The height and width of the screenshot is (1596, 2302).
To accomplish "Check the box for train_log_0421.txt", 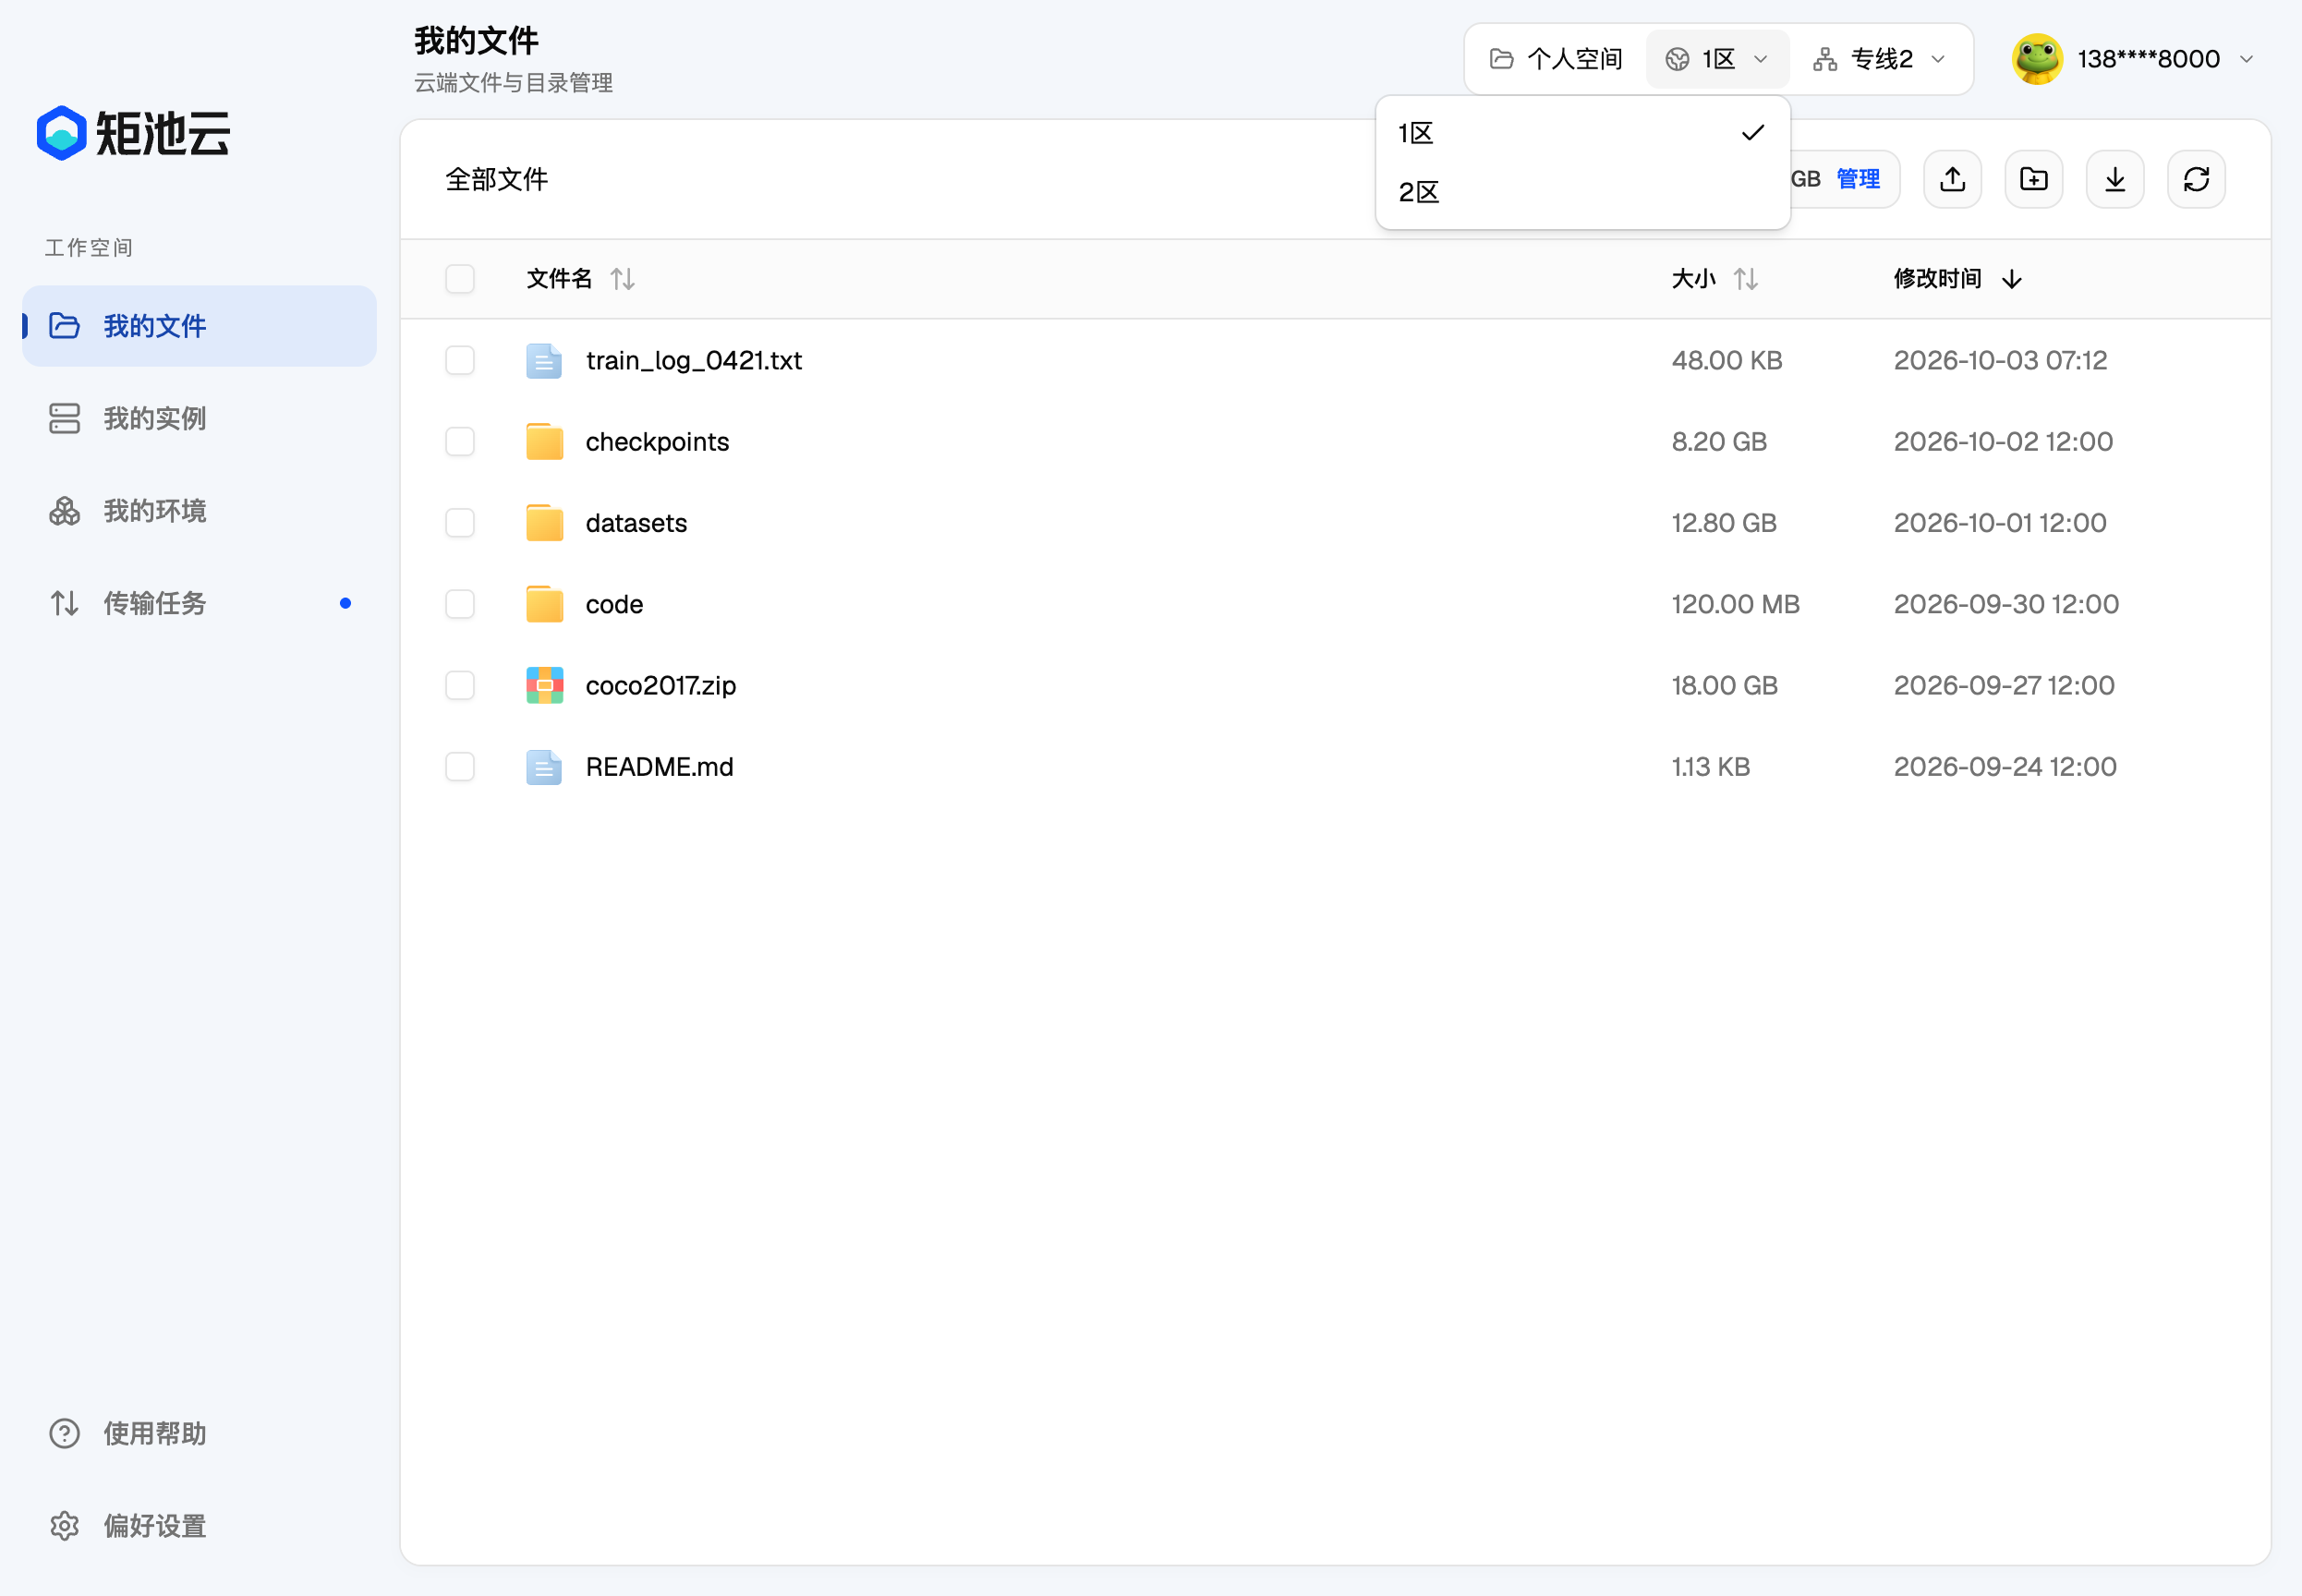I will [x=460, y=360].
